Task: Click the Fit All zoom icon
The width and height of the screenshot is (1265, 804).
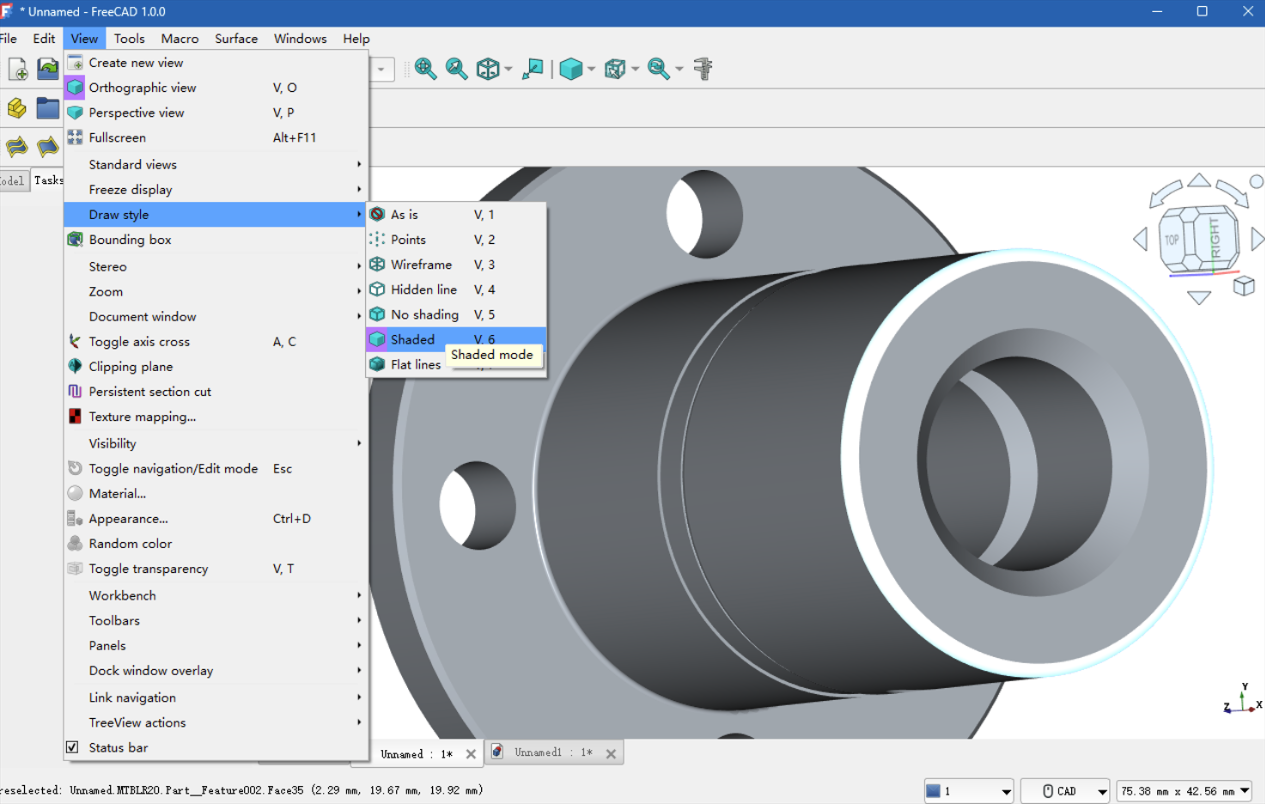Action: click(x=426, y=69)
